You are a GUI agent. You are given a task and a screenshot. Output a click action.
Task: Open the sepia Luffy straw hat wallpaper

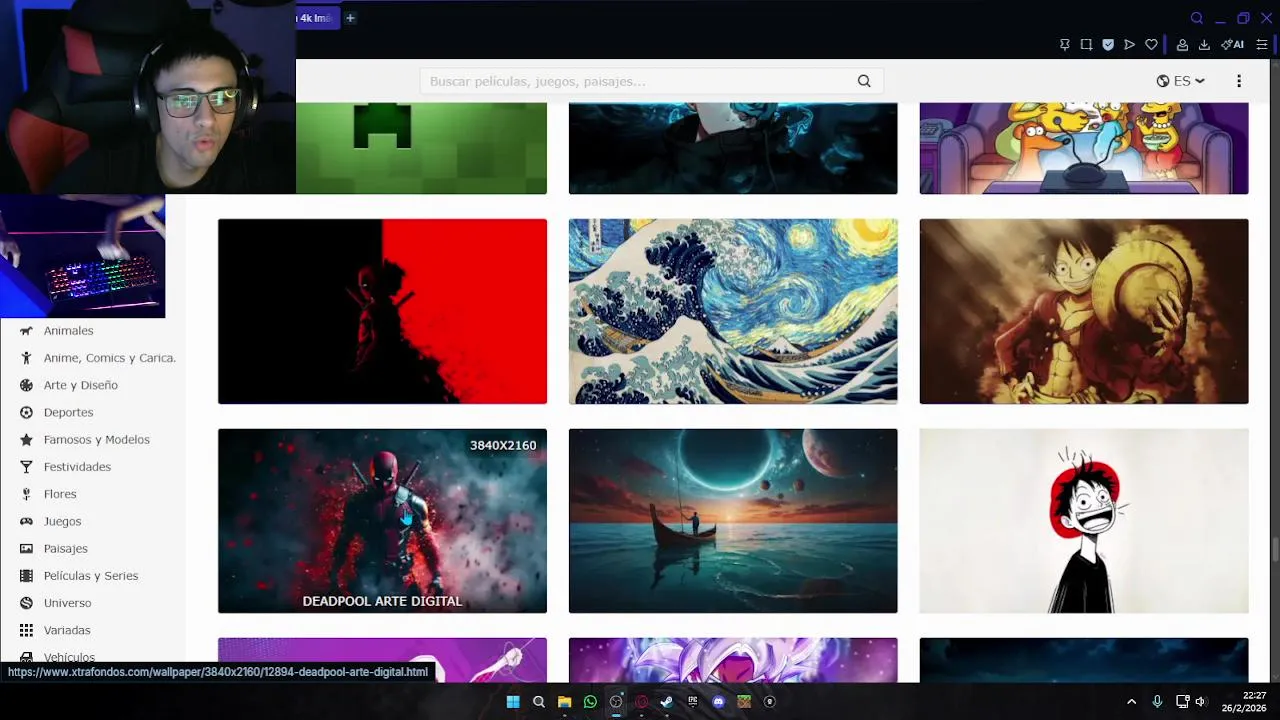pos(1084,311)
